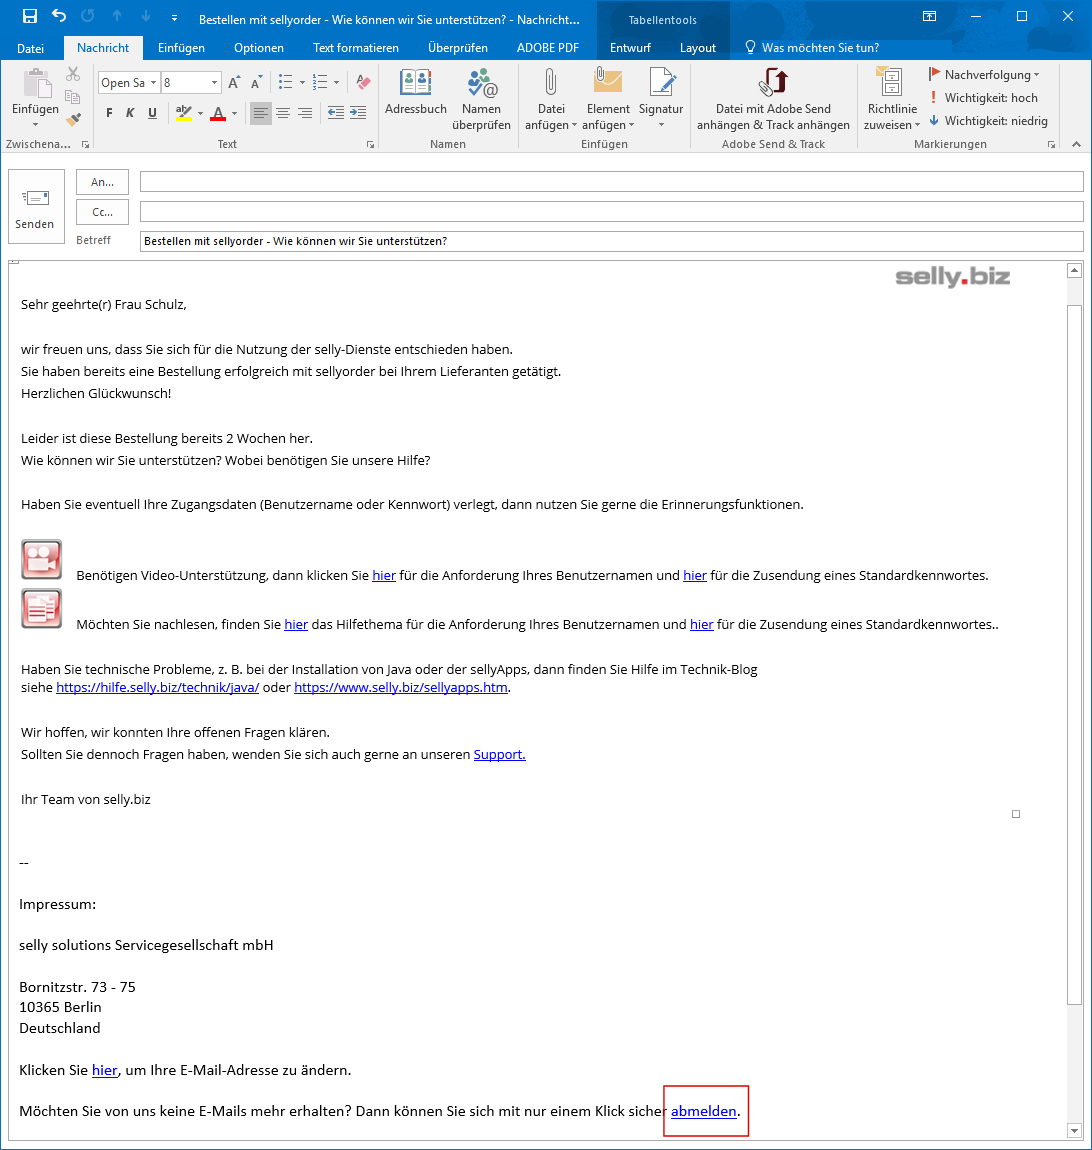Apply the yellow text highlight color
This screenshot has width=1092, height=1150.
tap(183, 113)
